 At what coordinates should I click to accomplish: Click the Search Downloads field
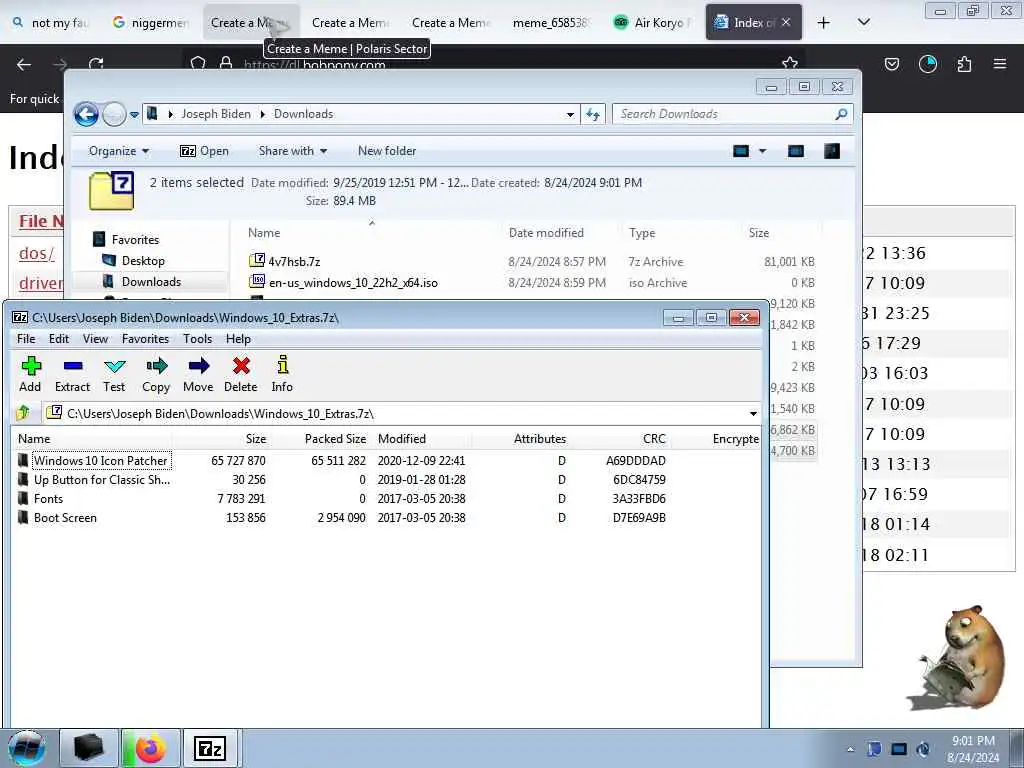tap(725, 114)
